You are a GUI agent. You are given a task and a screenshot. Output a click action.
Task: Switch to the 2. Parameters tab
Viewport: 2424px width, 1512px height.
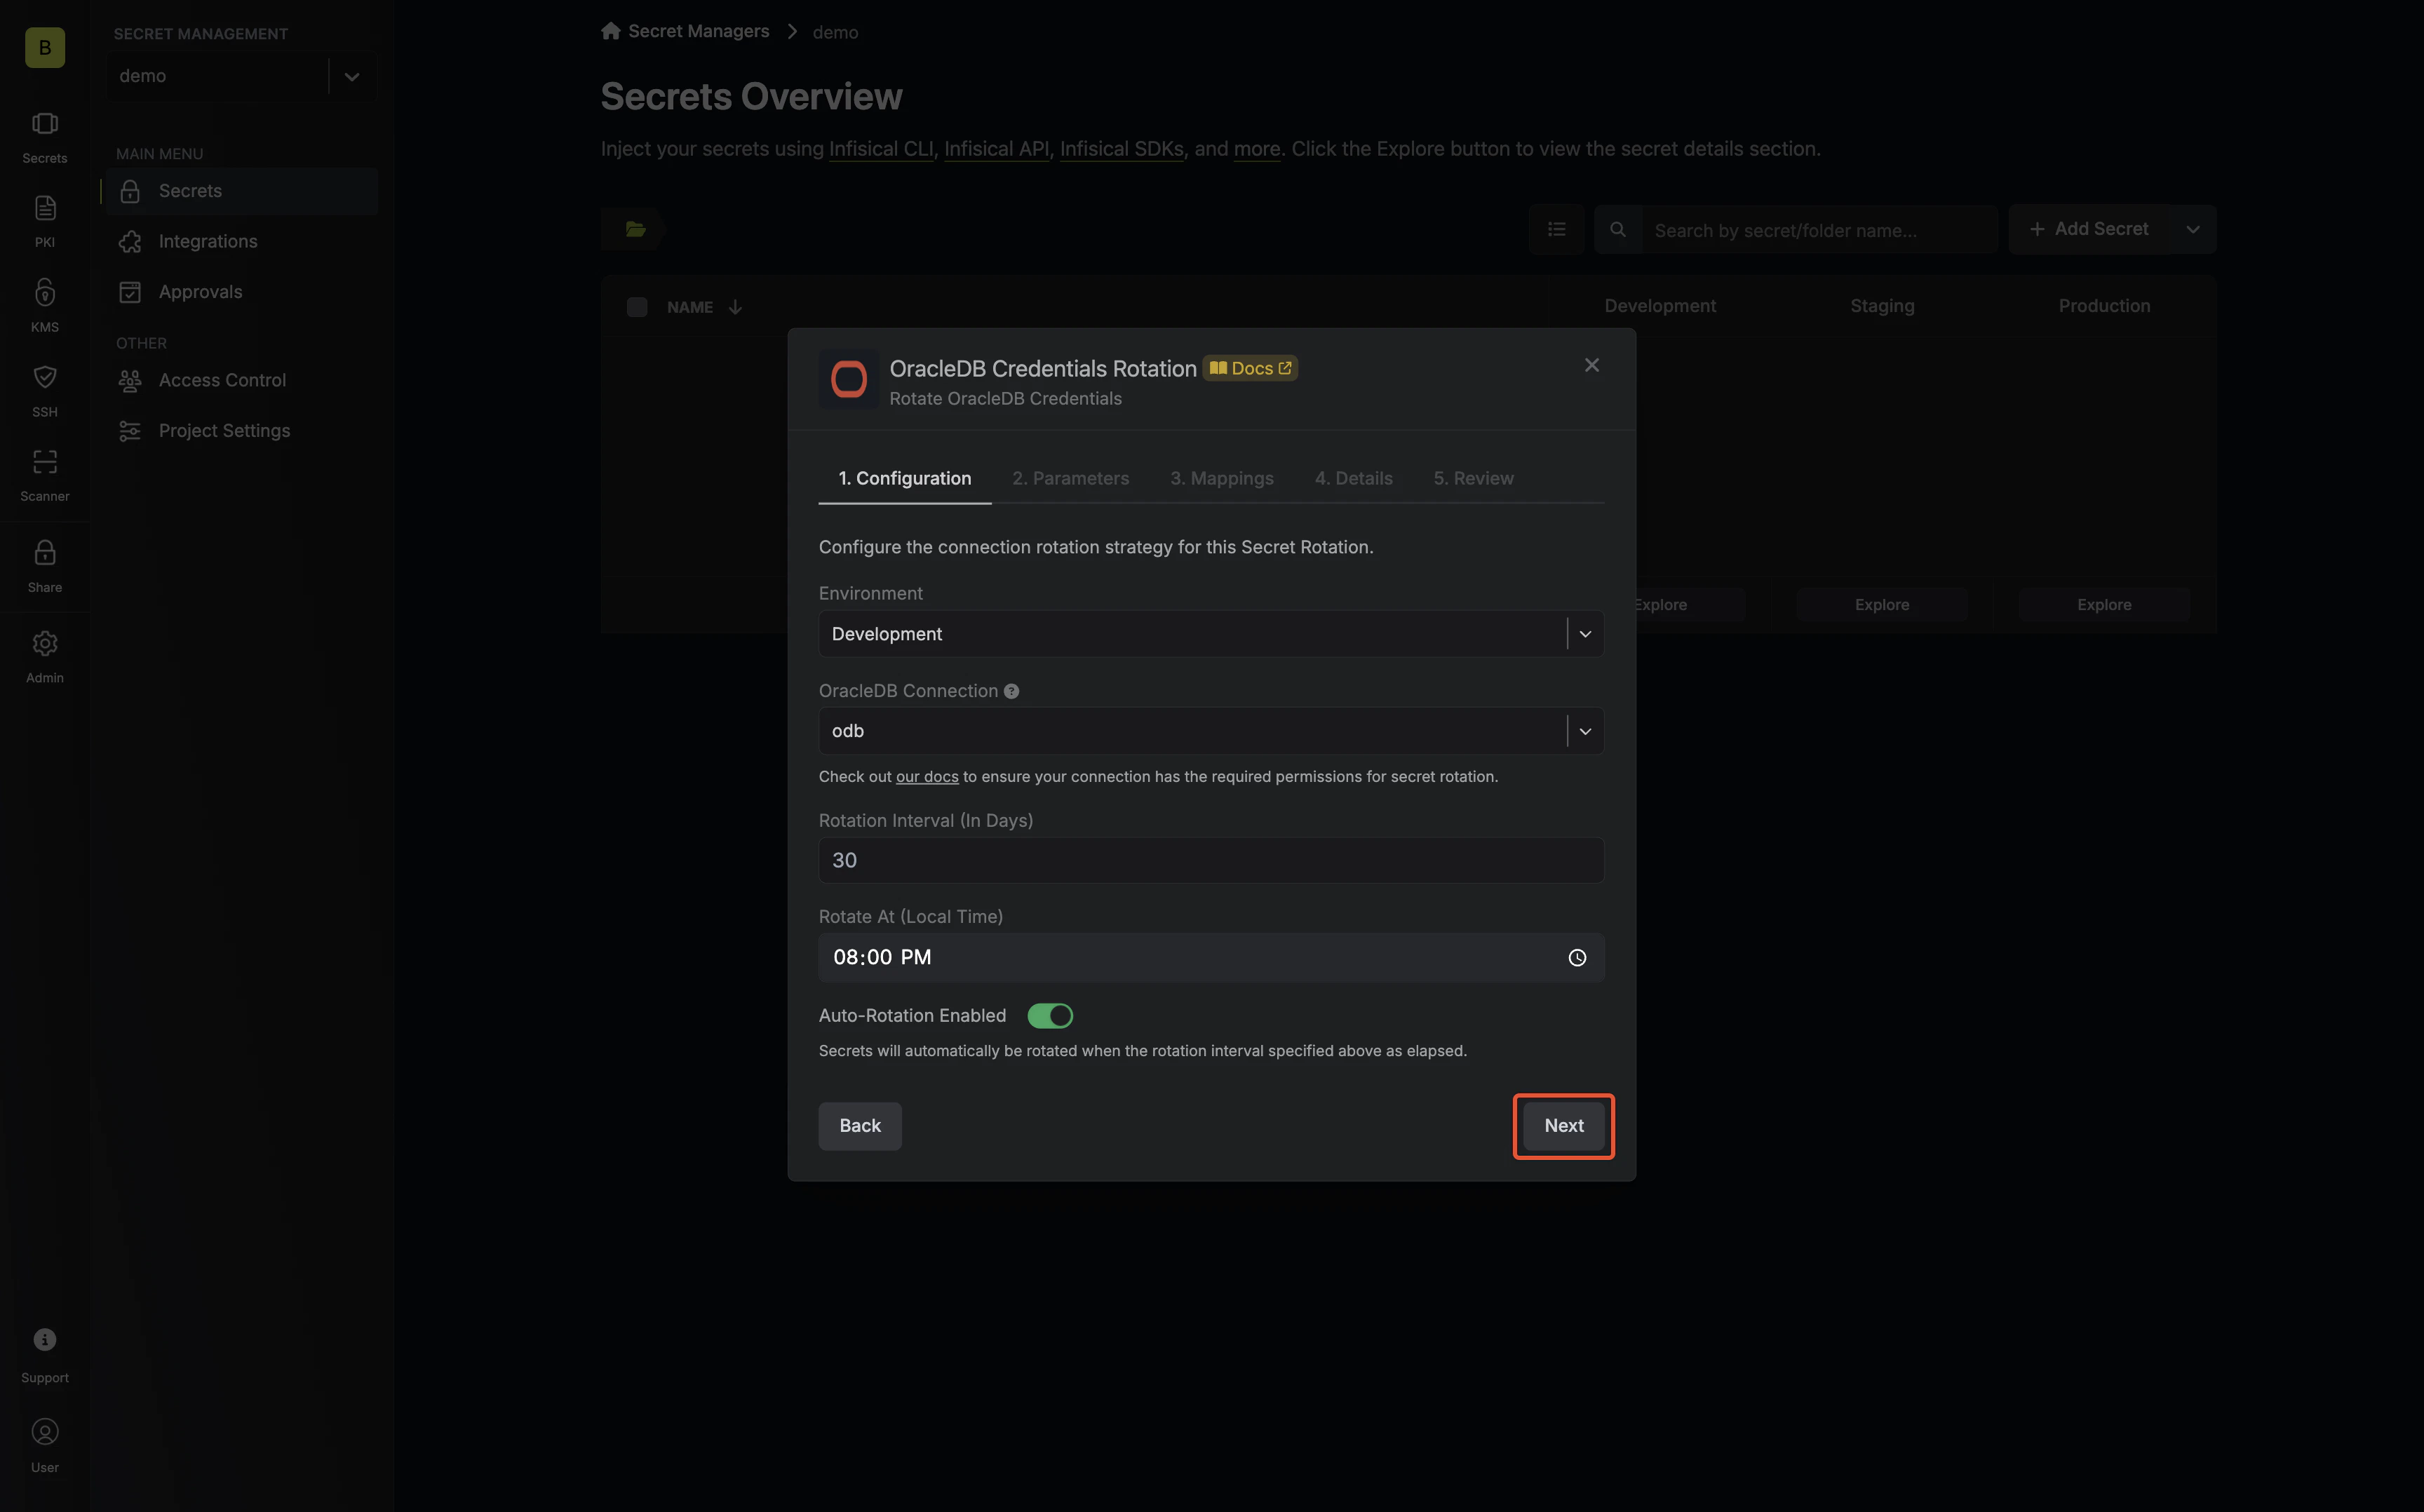[1070, 478]
